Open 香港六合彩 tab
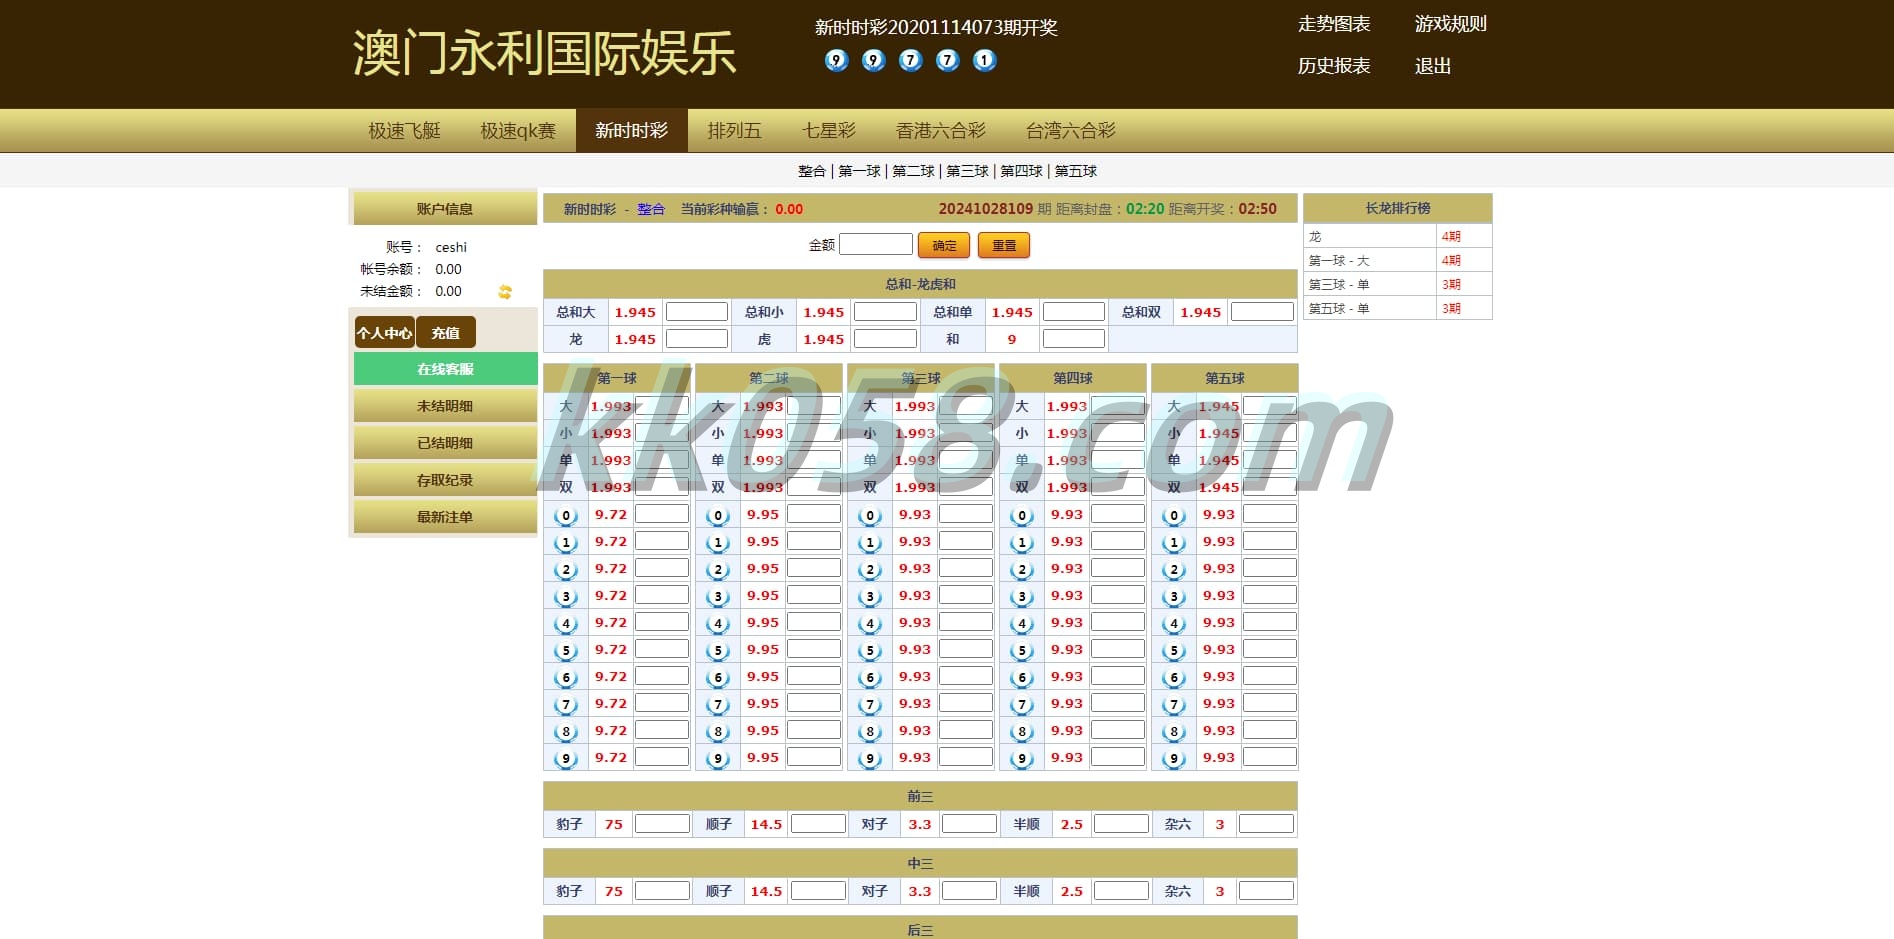This screenshot has height=939, width=1894. [941, 131]
